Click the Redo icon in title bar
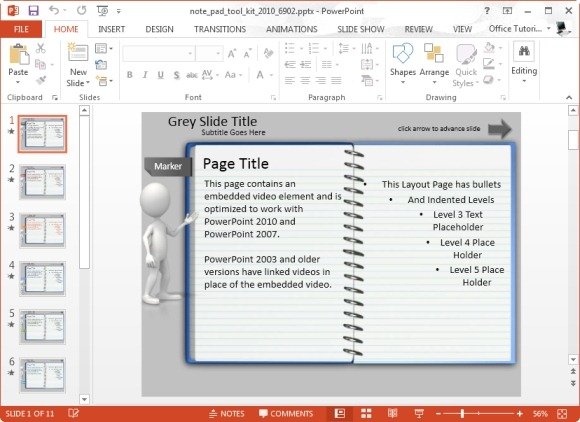 (81, 10)
